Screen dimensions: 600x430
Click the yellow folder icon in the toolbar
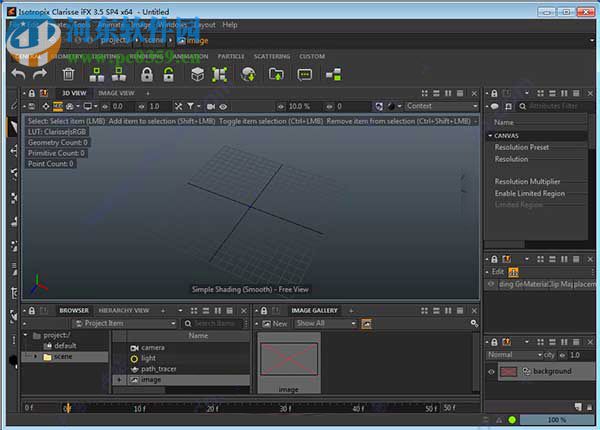275,74
